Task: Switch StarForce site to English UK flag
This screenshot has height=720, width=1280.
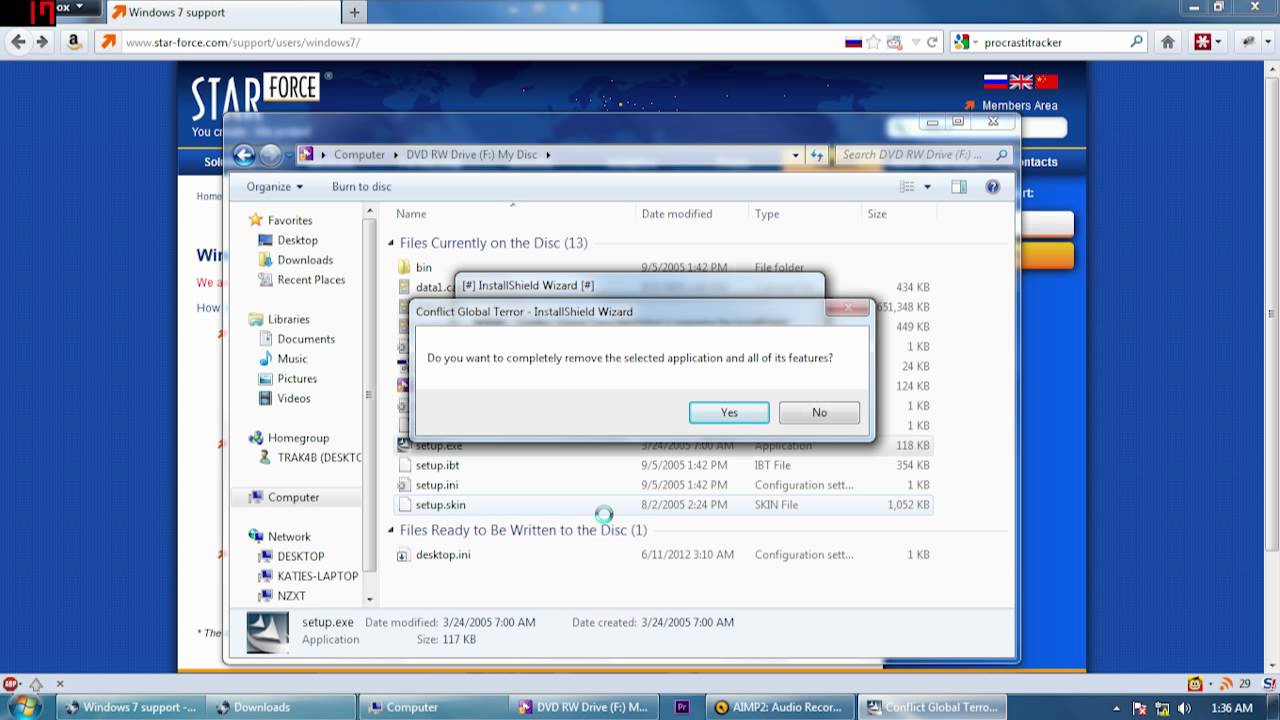Action: pyautogui.click(x=1021, y=82)
